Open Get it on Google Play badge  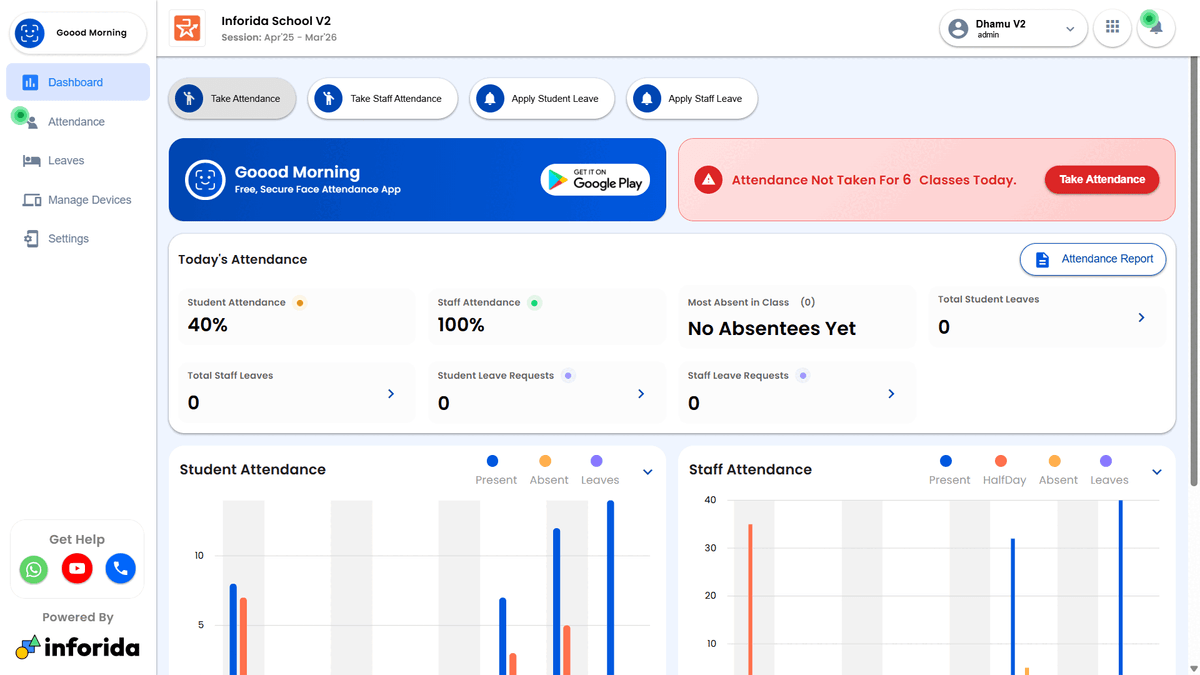tap(596, 180)
